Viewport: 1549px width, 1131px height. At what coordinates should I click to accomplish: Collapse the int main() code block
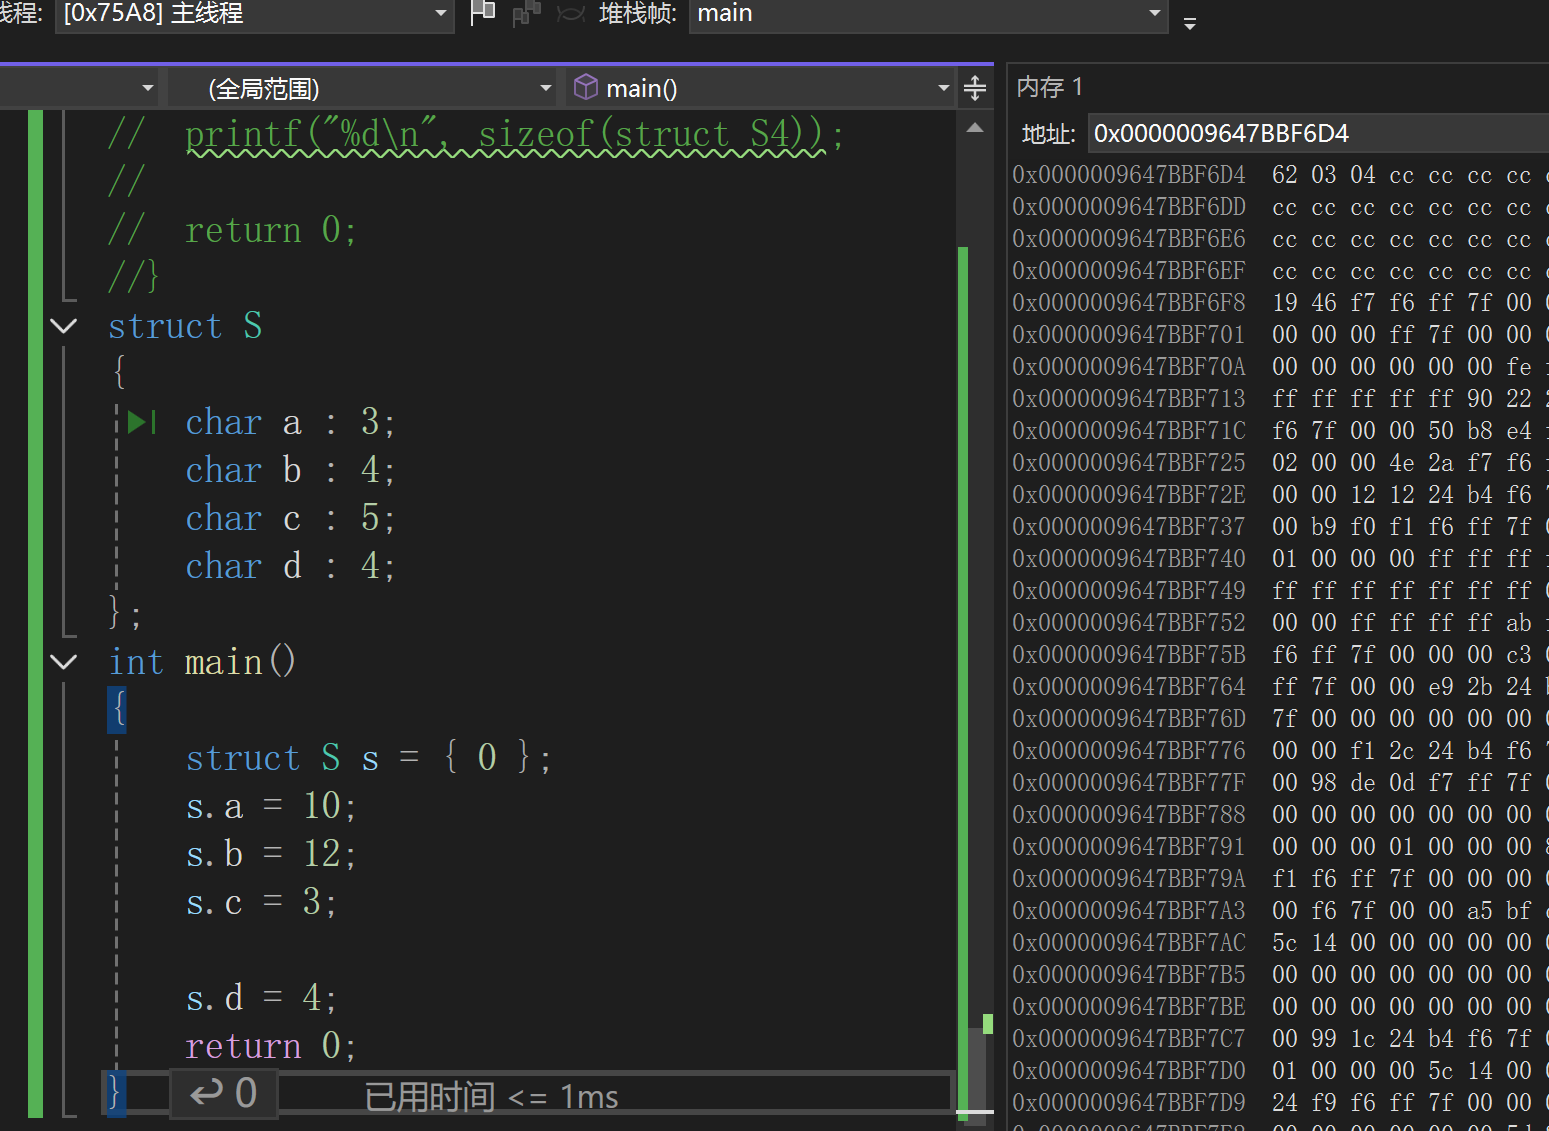coord(64,662)
